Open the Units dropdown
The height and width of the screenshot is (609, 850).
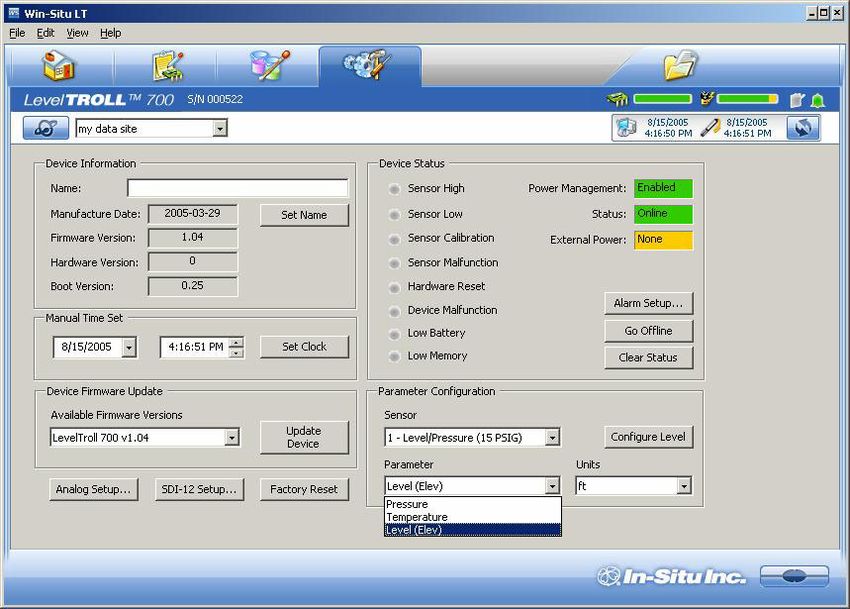[x=684, y=485]
